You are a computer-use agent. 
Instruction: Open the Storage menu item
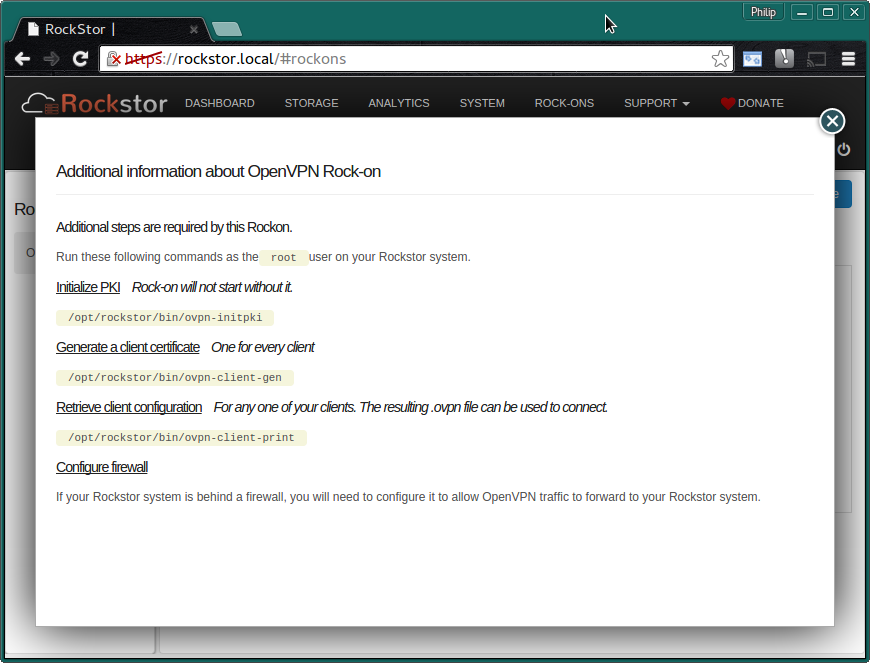311,103
